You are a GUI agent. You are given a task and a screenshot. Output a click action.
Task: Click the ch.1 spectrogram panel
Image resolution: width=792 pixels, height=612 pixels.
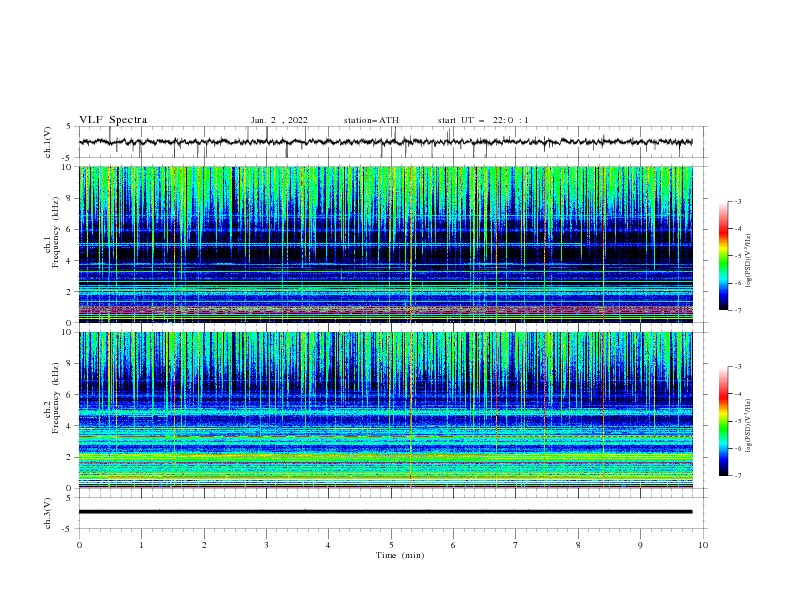point(386,244)
